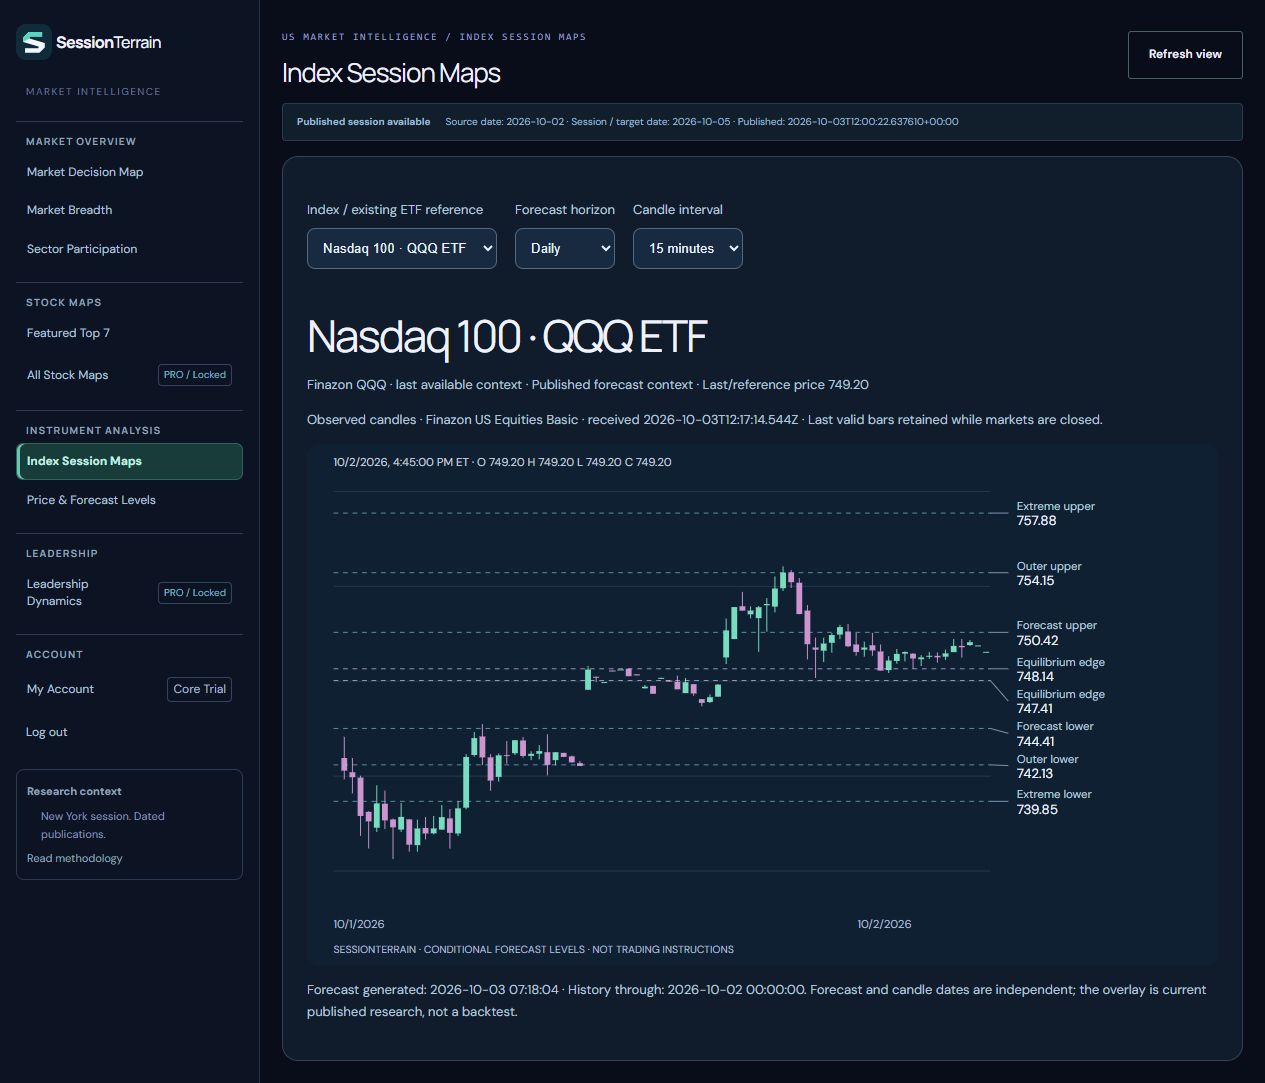Click the conditional forecast levels disclaimer

tap(533, 949)
